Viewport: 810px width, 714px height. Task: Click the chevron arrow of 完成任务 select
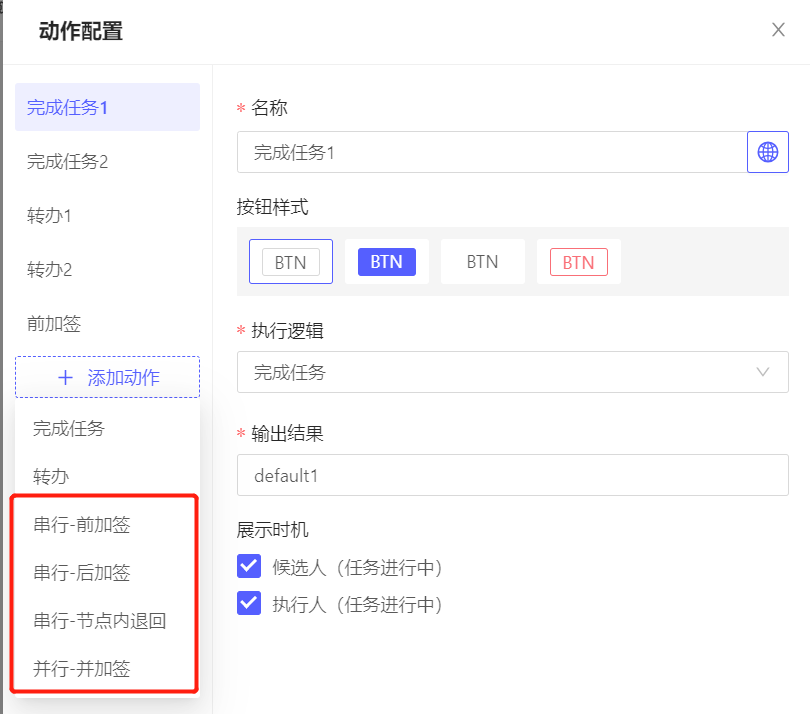pos(762,372)
